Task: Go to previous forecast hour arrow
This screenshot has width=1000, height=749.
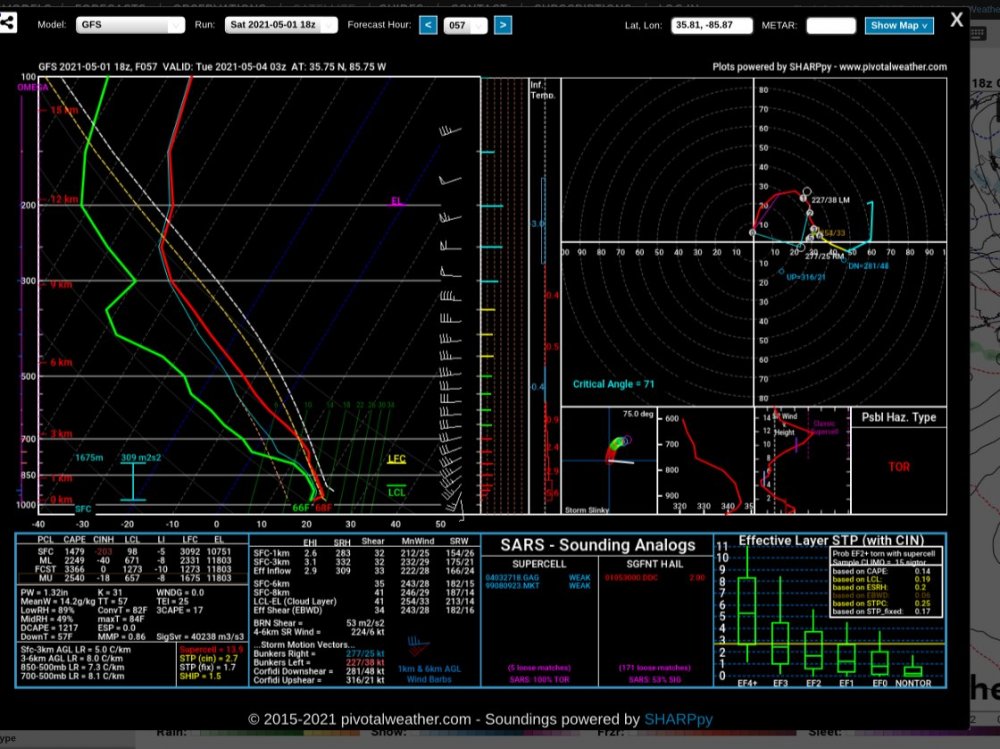Action: coord(428,25)
